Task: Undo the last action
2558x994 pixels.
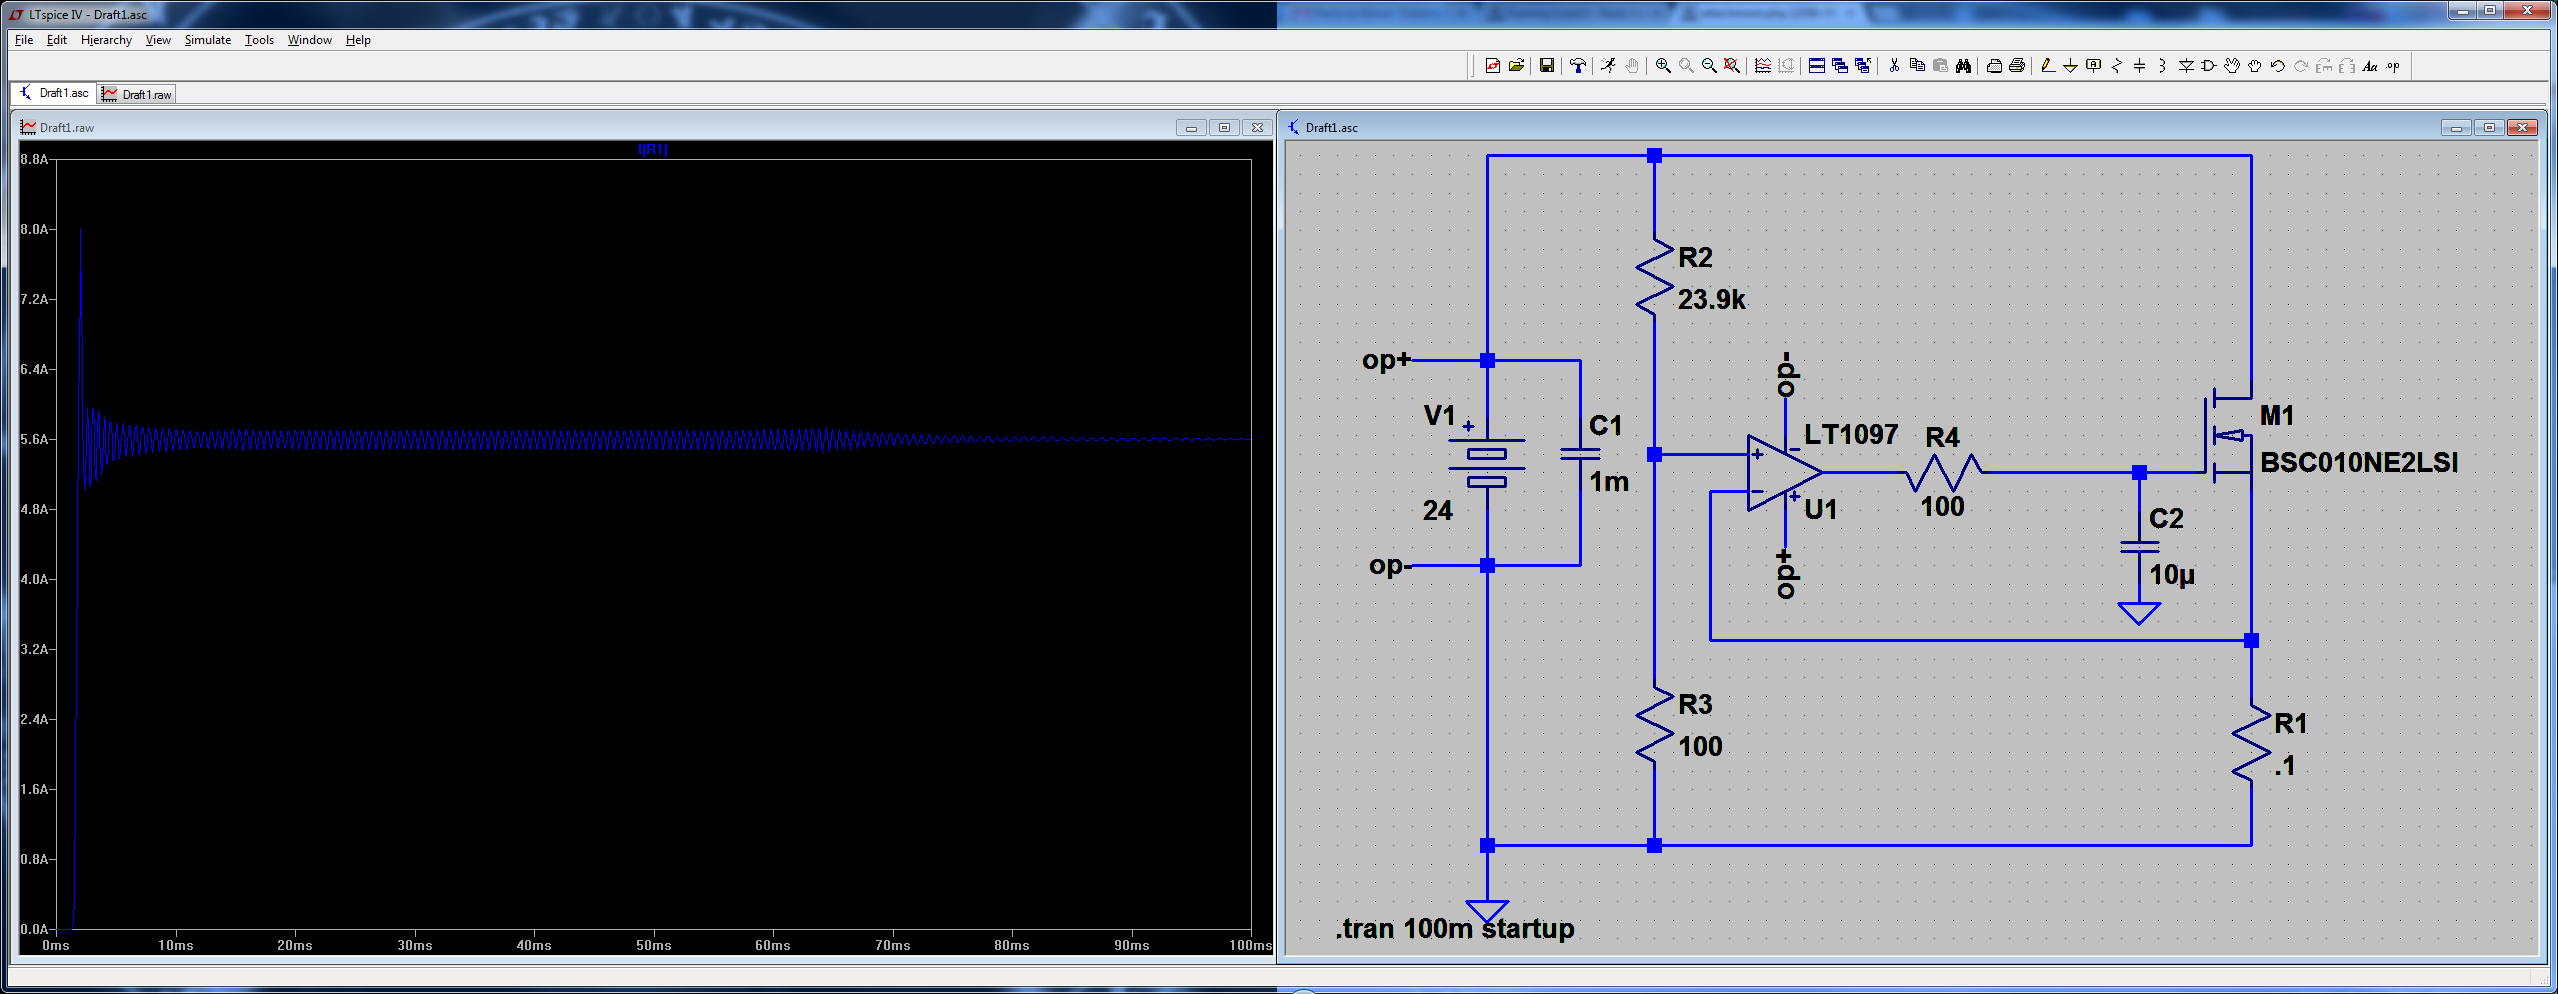Action: pyautogui.click(x=2278, y=66)
